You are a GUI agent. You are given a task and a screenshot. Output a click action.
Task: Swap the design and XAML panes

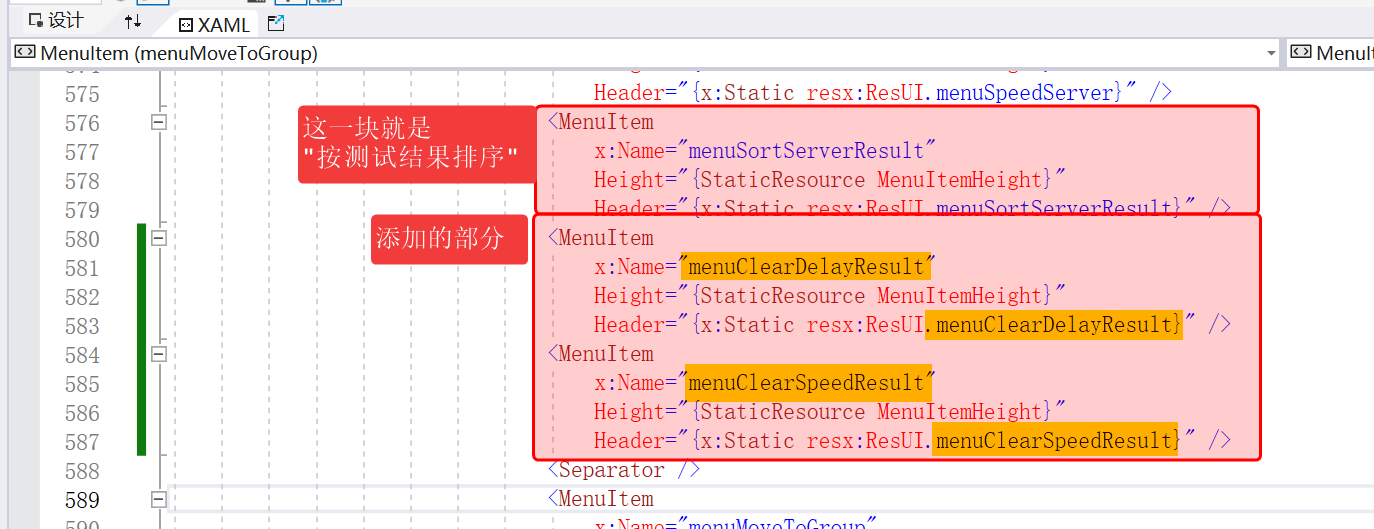click(x=133, y=22)
